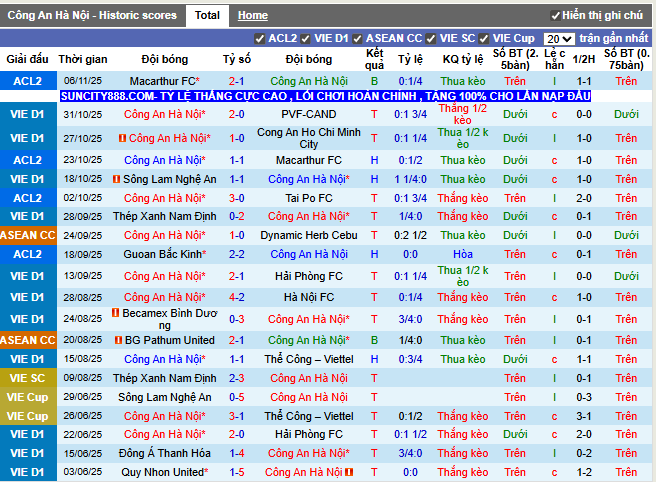This screenshot has width=656, height=482.
Task: Uncheck the ACL2 league filter
Action: (259, 39)
